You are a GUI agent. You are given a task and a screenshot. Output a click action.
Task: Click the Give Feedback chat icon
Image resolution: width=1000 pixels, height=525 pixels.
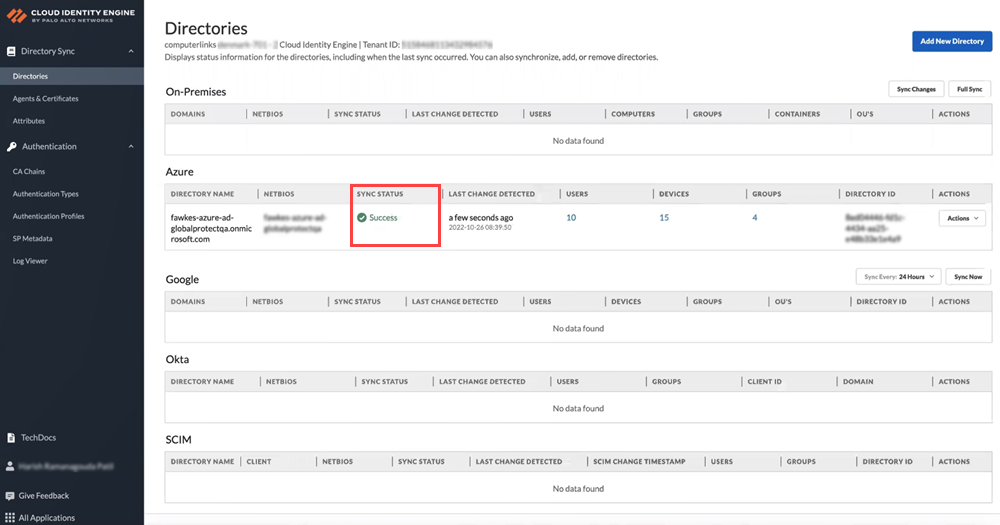[x=11, y=496]
